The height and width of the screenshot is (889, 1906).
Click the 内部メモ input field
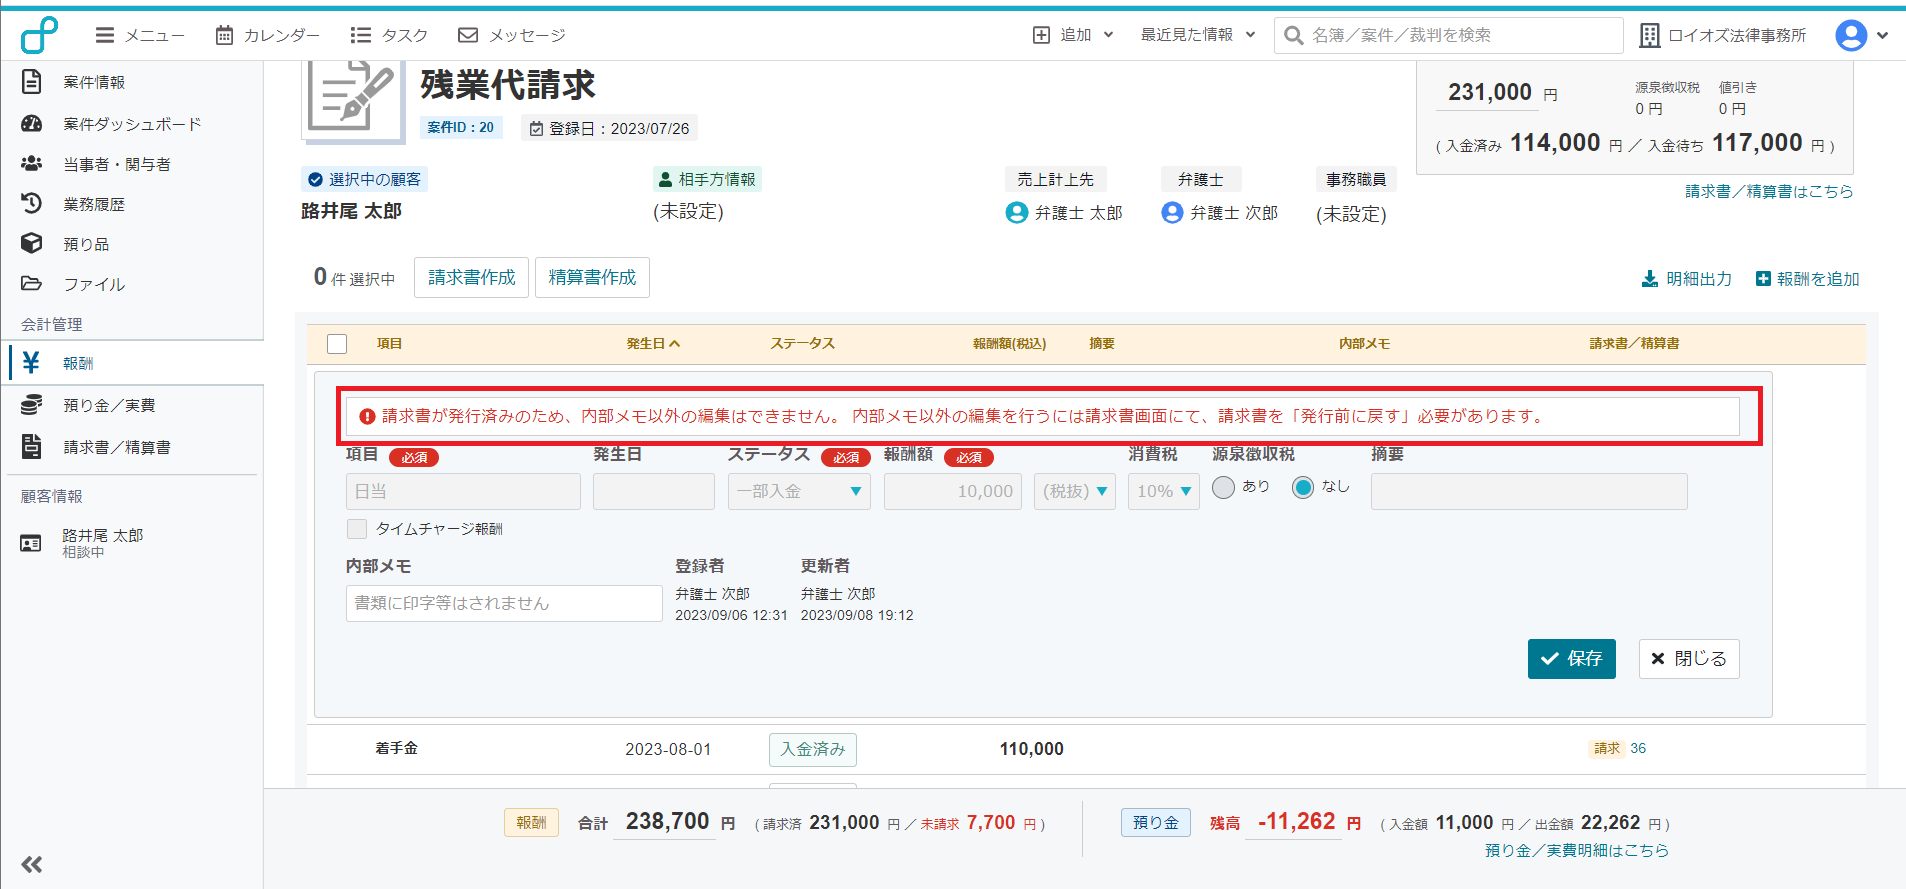point(503,603)
